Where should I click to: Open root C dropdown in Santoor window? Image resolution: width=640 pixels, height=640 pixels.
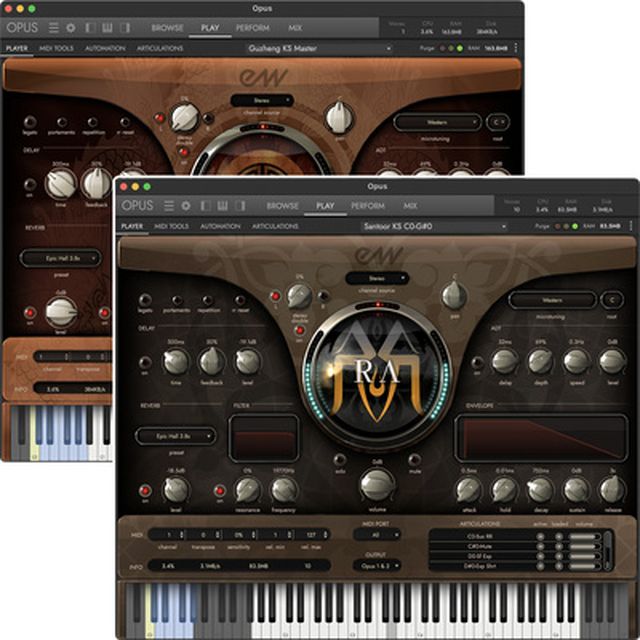pos(611,300)
